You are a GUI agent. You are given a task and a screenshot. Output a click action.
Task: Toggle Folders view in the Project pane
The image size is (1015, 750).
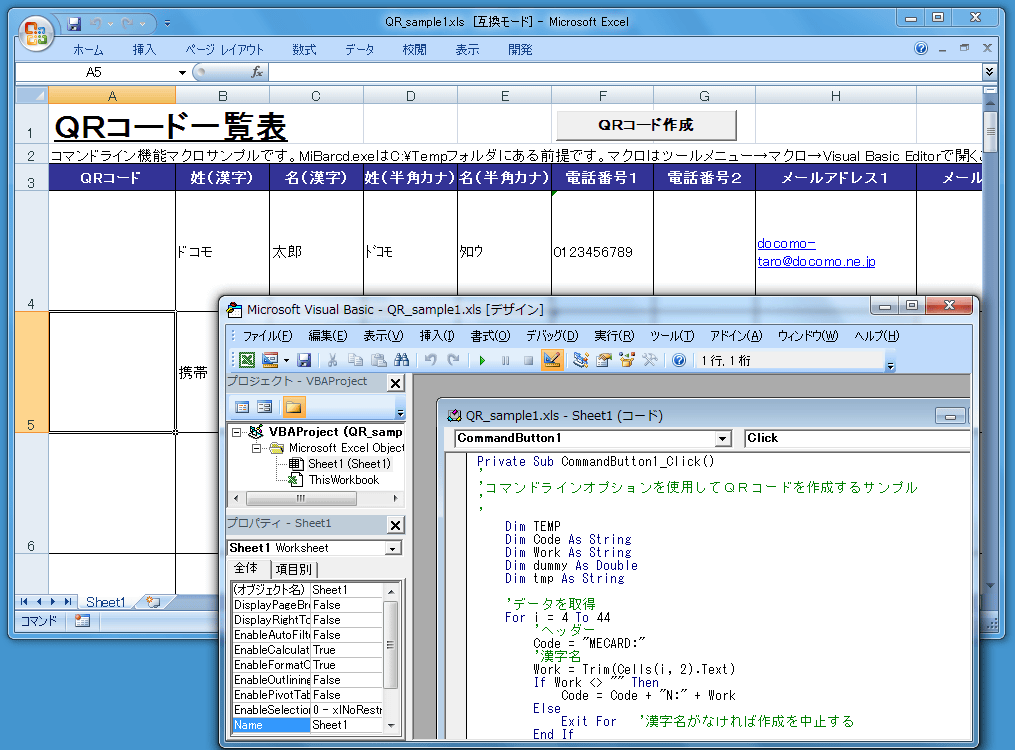pyautogui.click(x=293, y=407)
